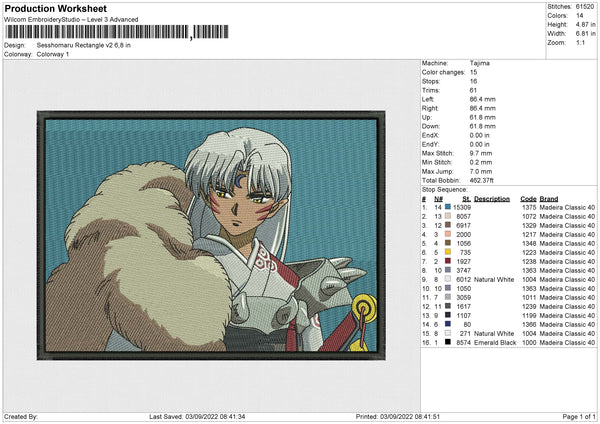
Task: Click the Zoom value 1:1
Action: pyautogui.click(x=580, y=42)
